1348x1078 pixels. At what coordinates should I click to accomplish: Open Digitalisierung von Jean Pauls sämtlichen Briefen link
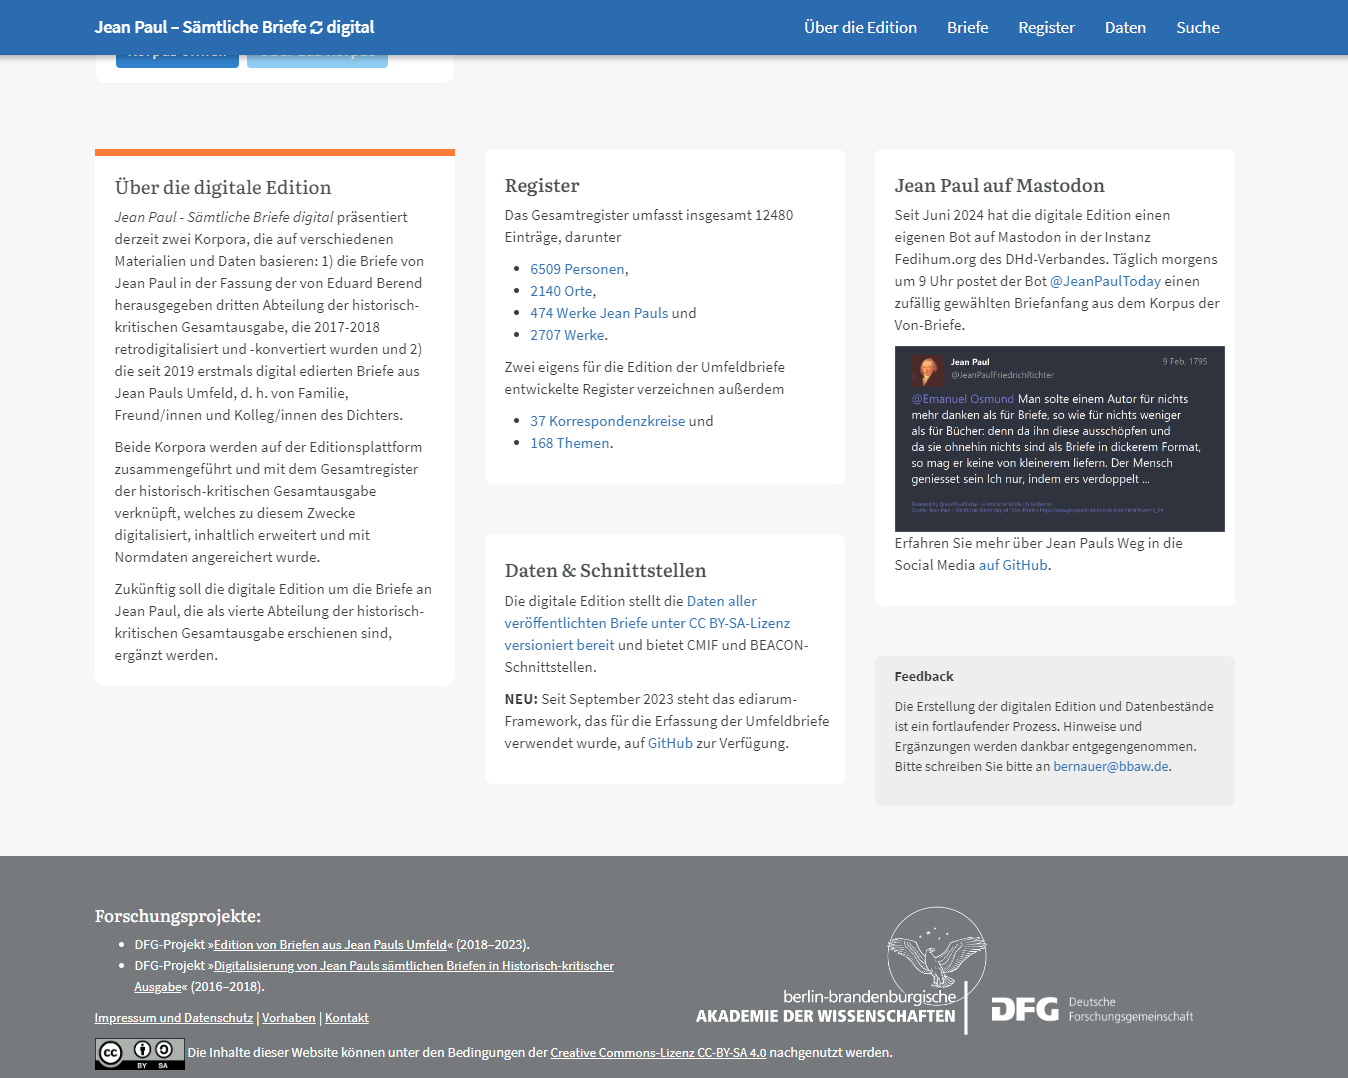pos(374,976)
